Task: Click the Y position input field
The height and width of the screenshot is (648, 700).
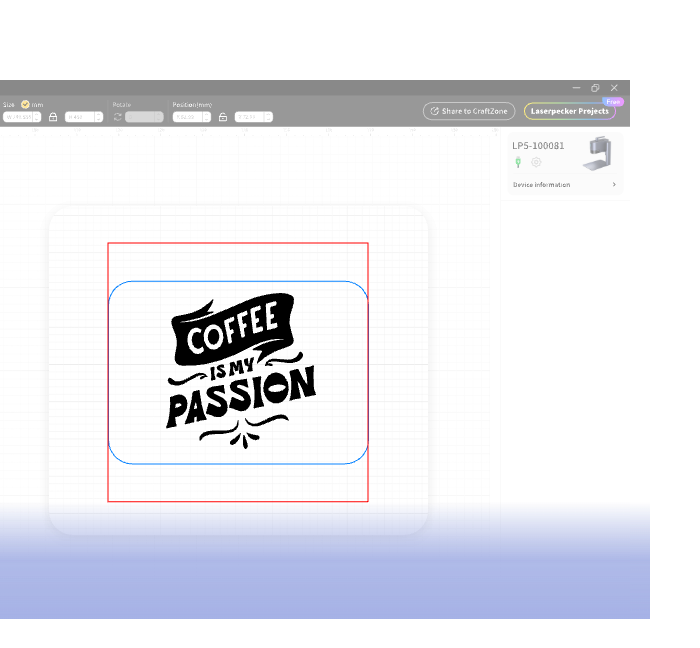Action: point(248,117)
